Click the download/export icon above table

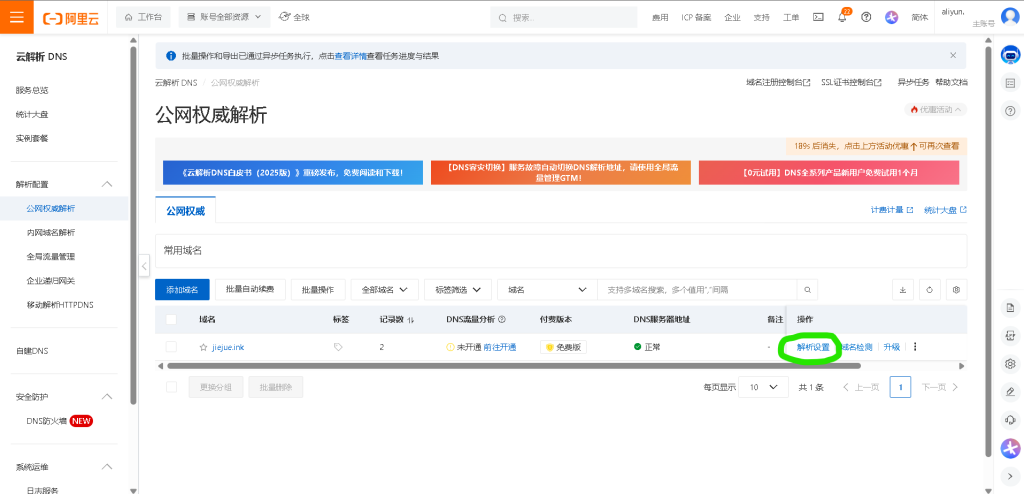click(903, 289)
